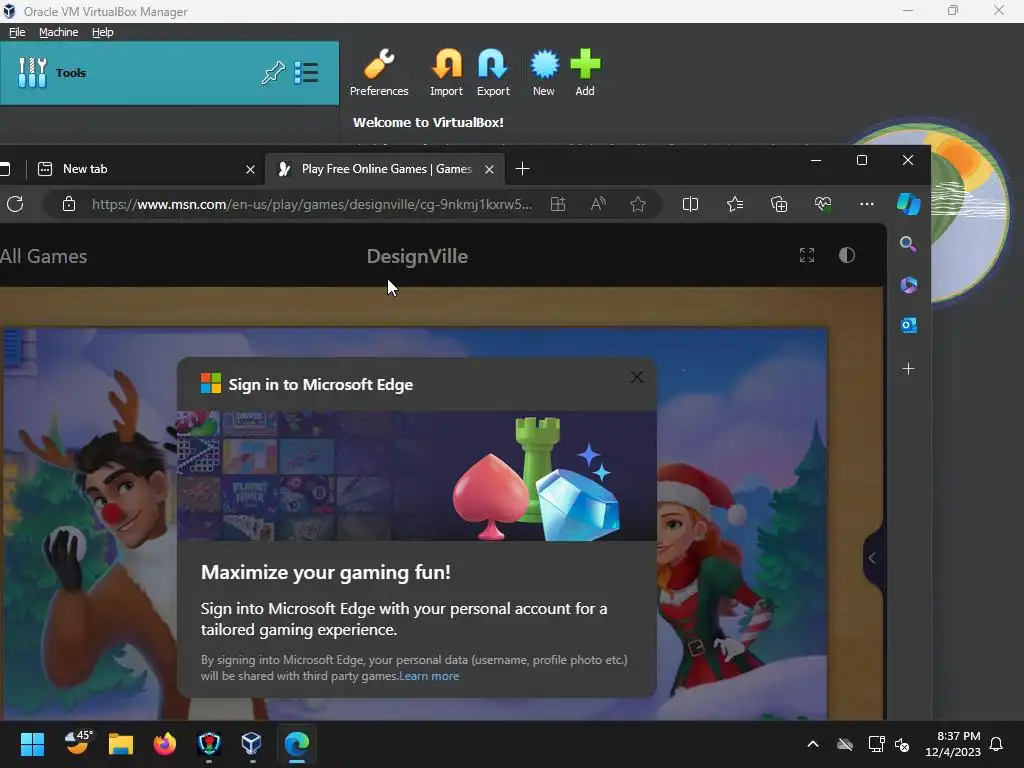Create a New virtual machine
Image resolution: width=1024 pixels, height=768 pixels.
[x=543, y=73]
